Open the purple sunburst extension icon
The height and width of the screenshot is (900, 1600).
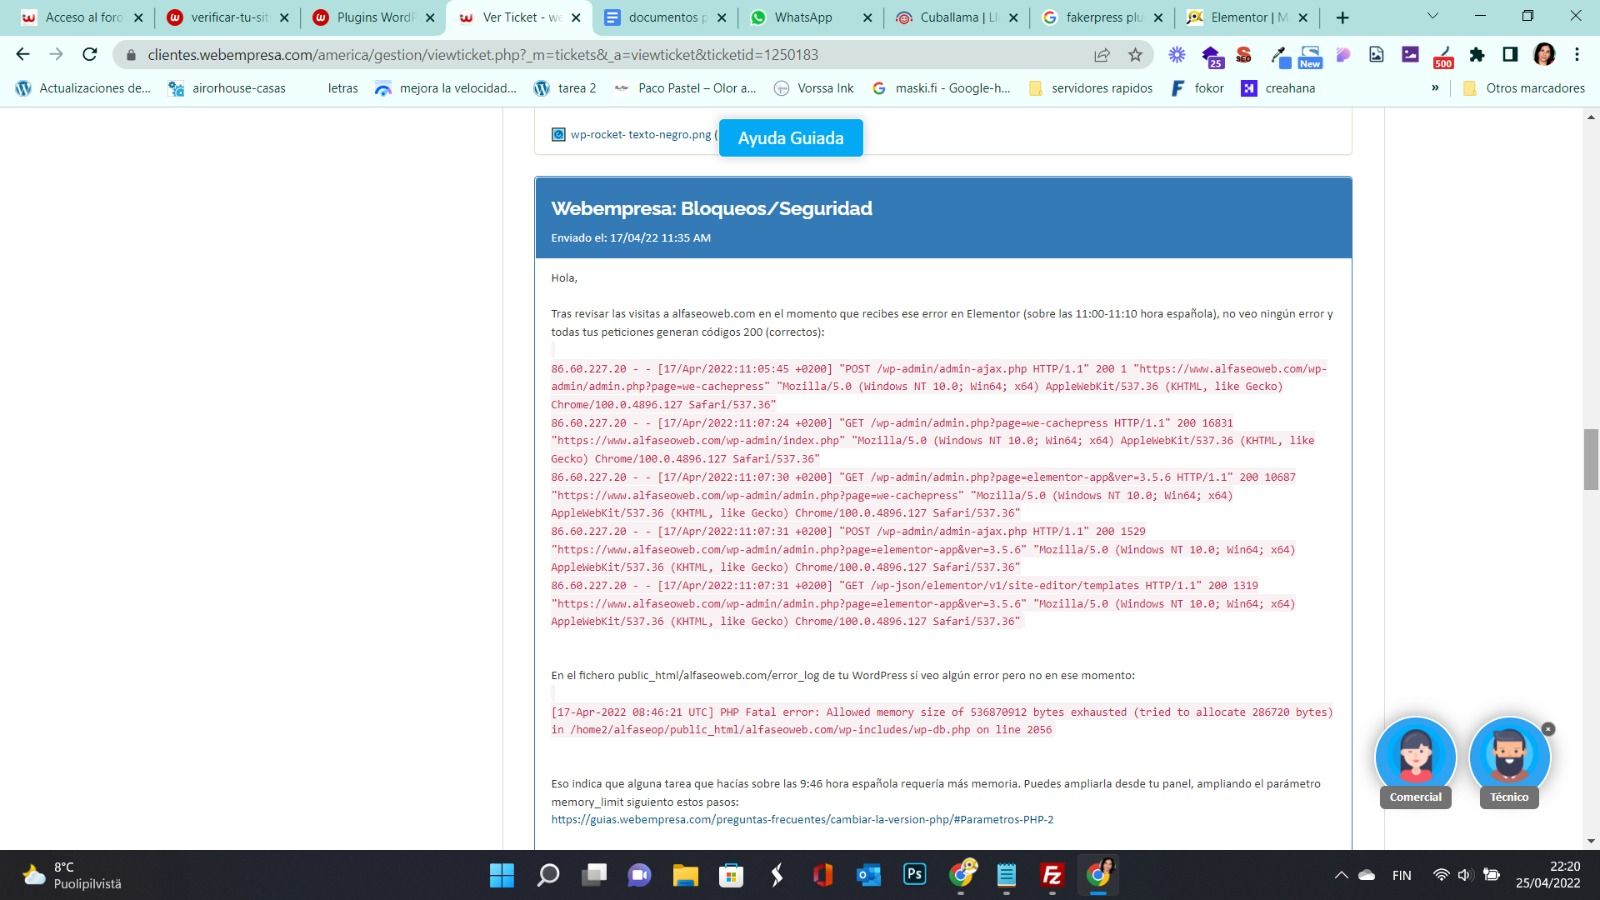(x=1177, y=55)
